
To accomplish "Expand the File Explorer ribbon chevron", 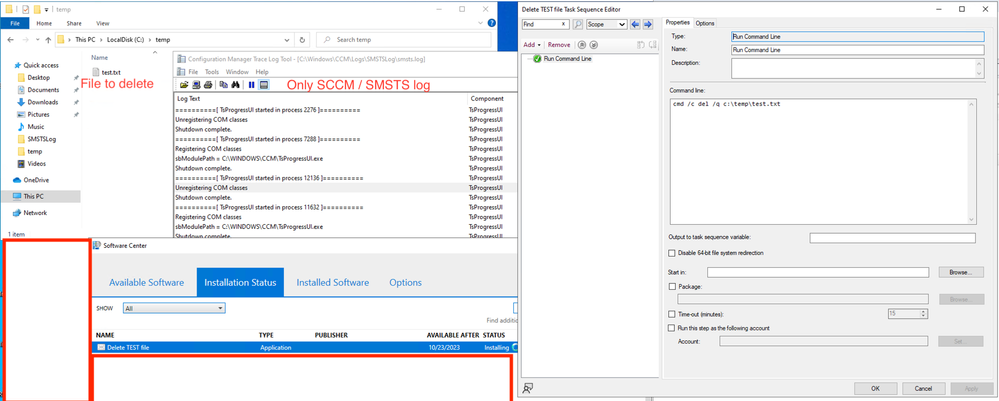I will [x=482, y=23].
